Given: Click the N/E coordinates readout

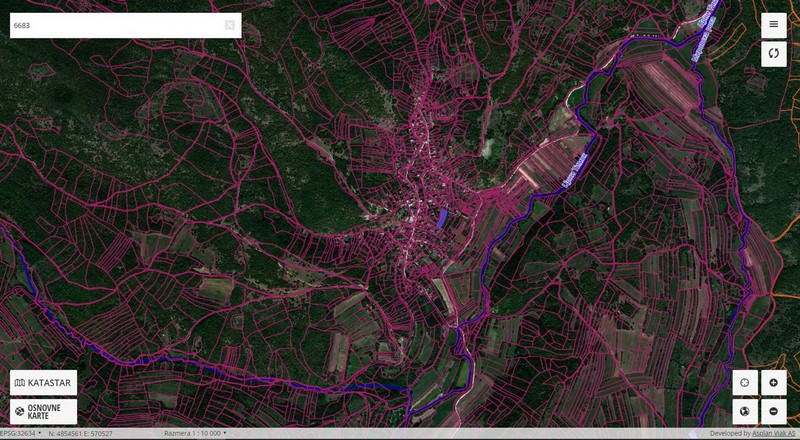Looking at the screenshot, I should tap(80, 434).
